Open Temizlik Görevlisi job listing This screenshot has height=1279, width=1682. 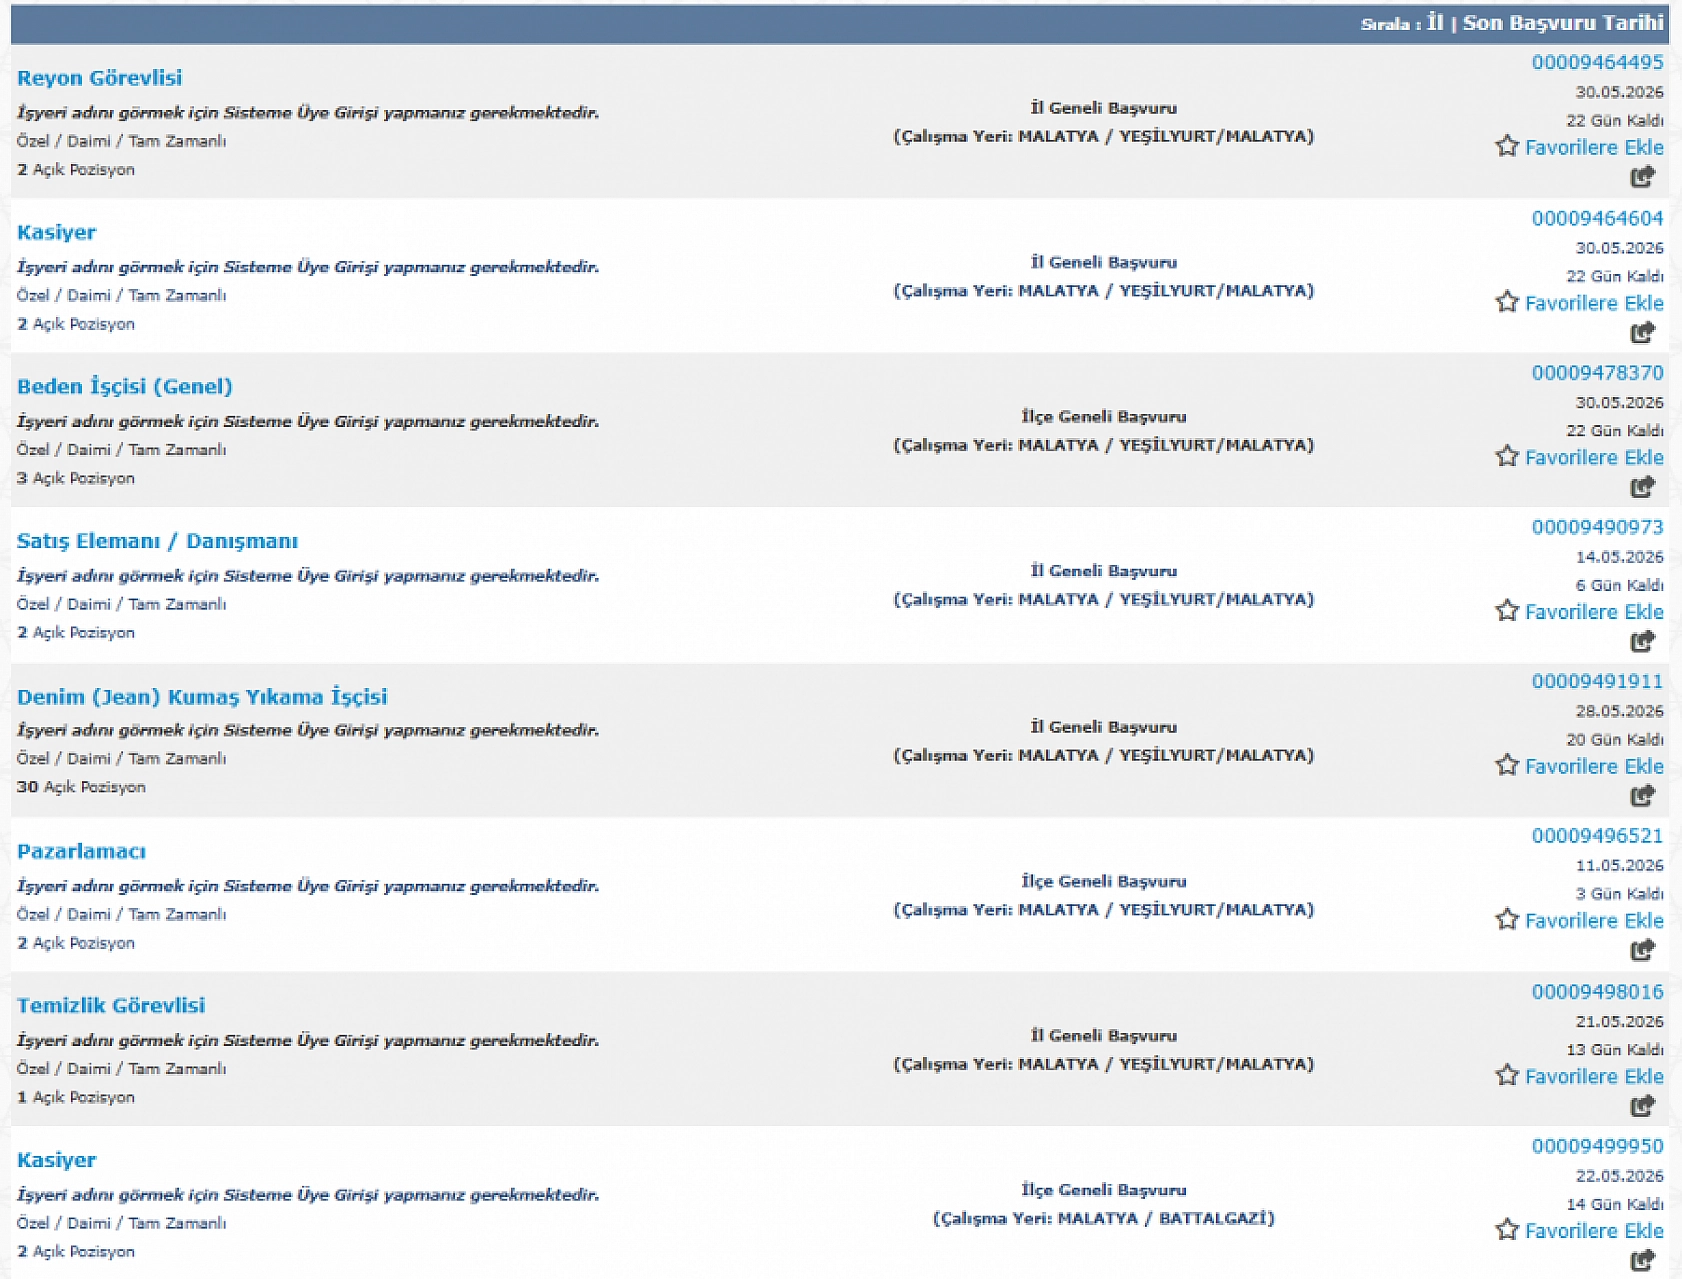[x=111, y=1005]
